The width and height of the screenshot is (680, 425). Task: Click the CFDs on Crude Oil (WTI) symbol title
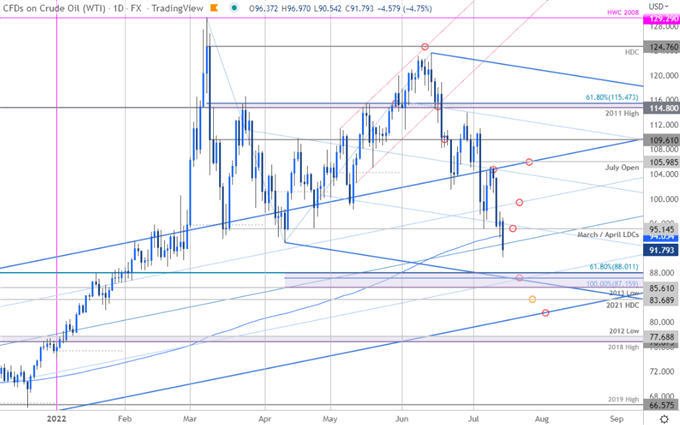point(50,9)
